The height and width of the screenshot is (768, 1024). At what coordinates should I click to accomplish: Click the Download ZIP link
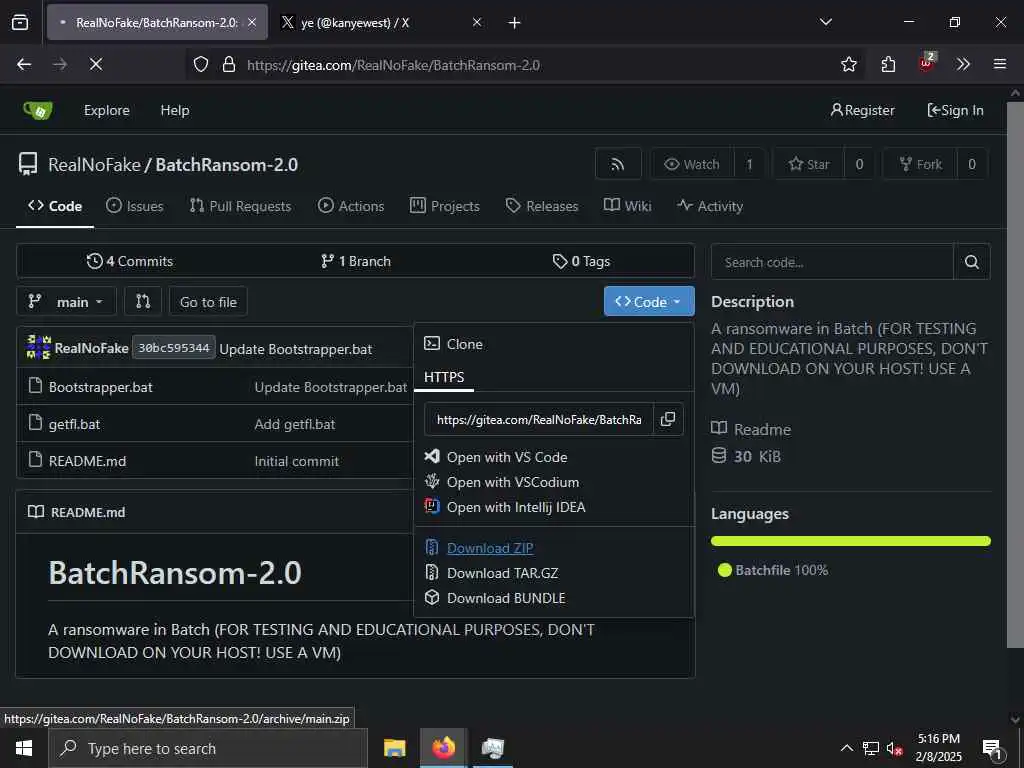click(x=490, y=548)
